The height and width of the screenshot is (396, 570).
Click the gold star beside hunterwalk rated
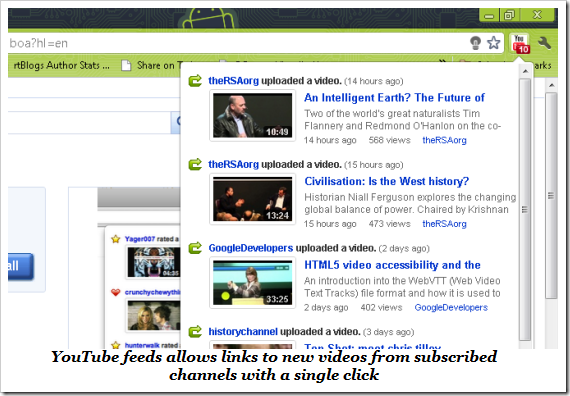click(116, 345)
